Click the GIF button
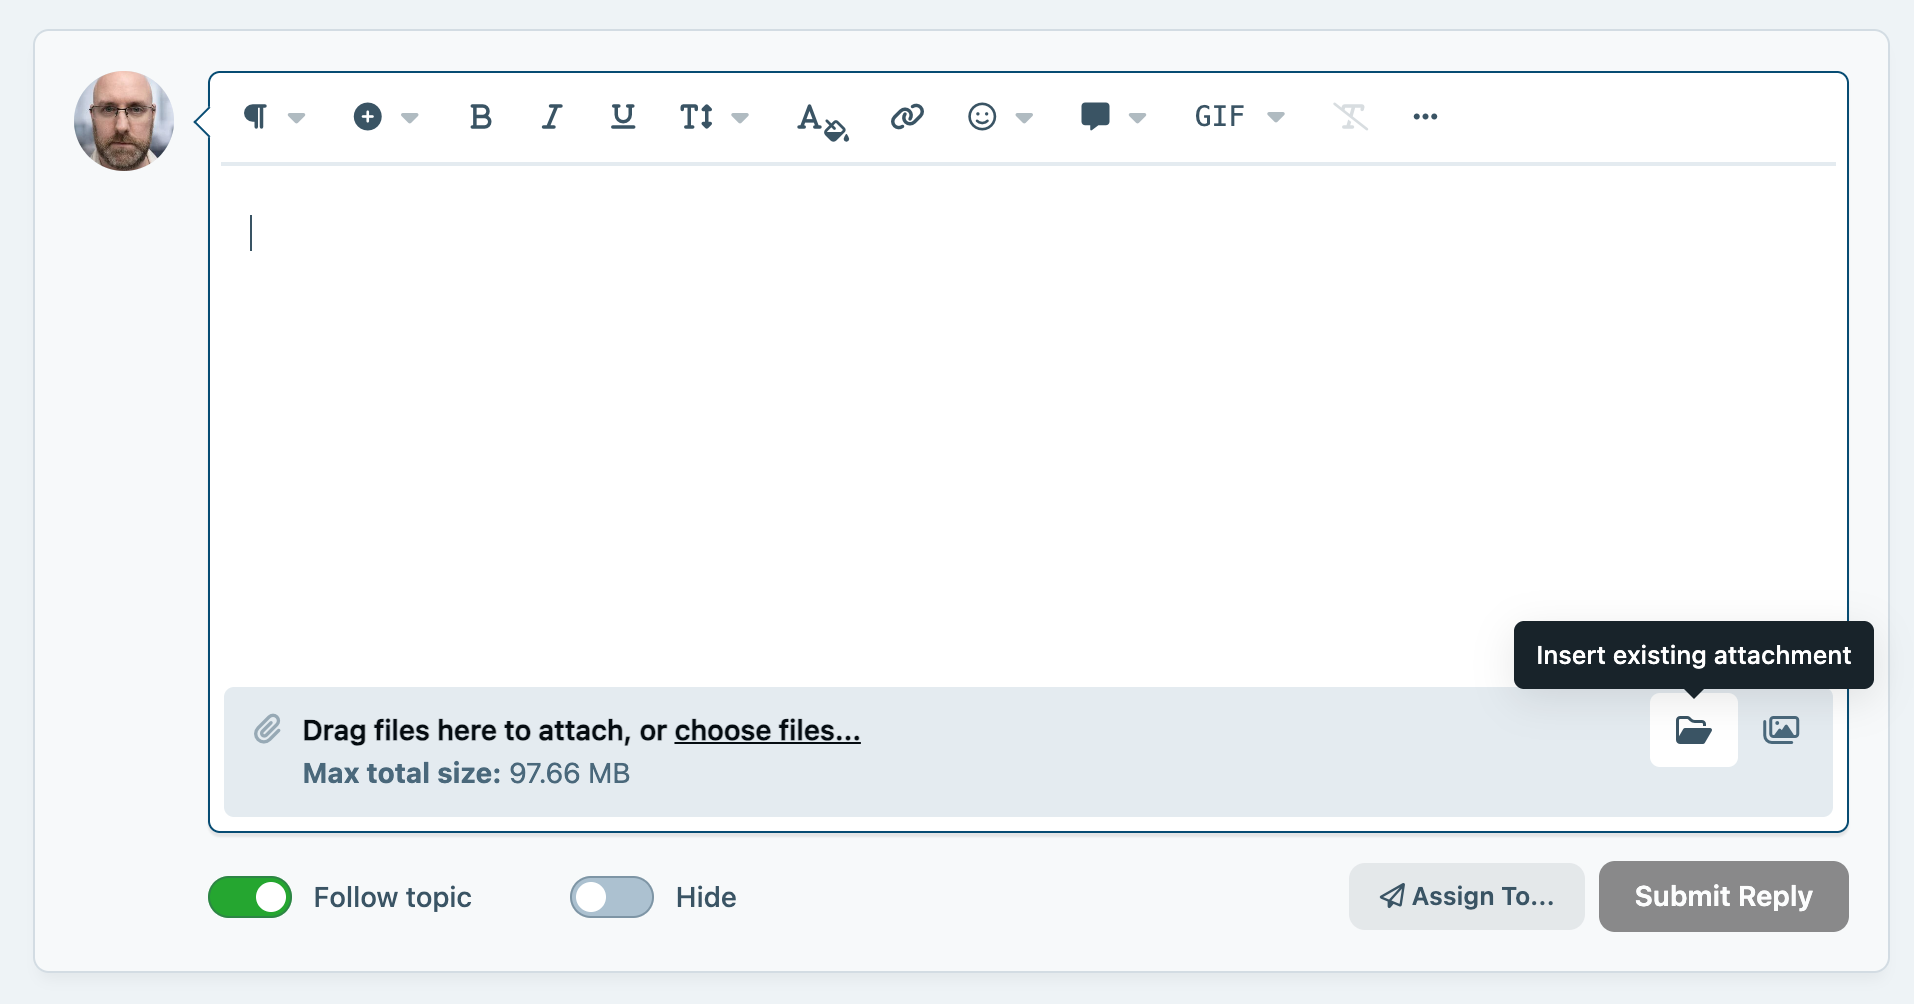The image size is (1914, 1004). [1220, 117]
